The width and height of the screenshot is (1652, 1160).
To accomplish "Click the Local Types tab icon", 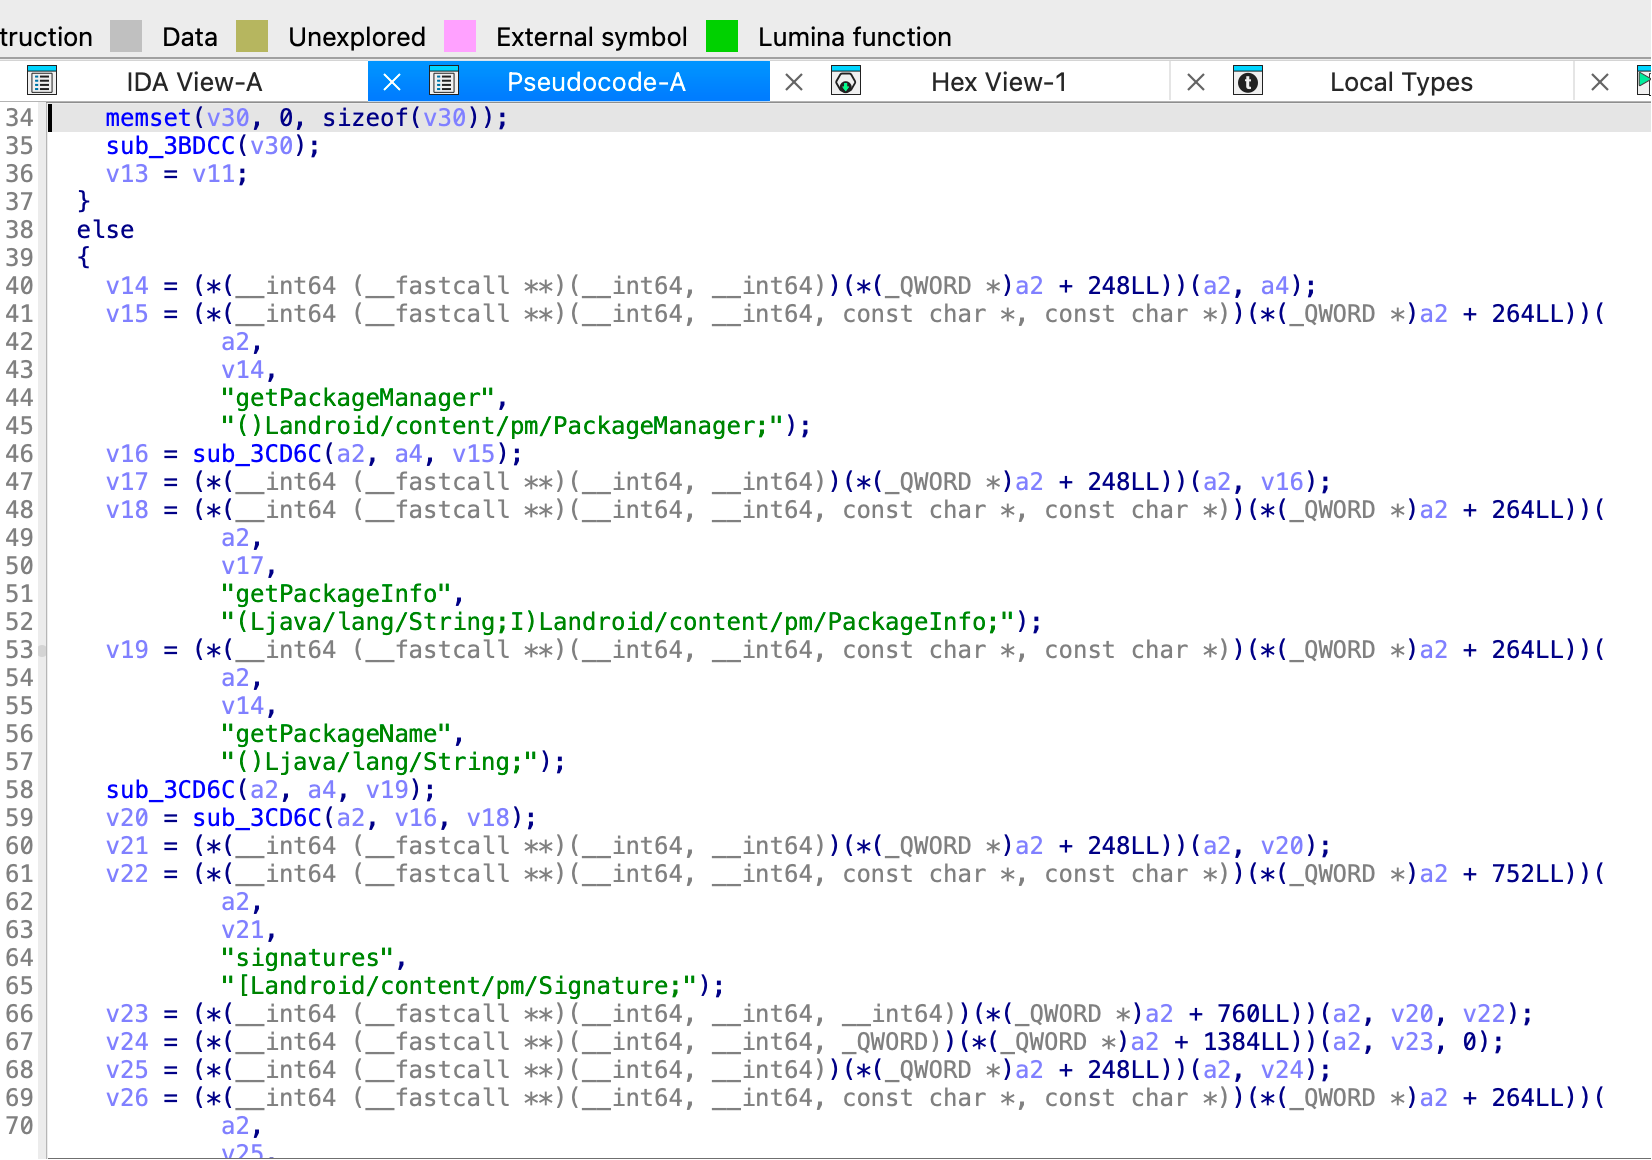I will [x=1248, y=81].
